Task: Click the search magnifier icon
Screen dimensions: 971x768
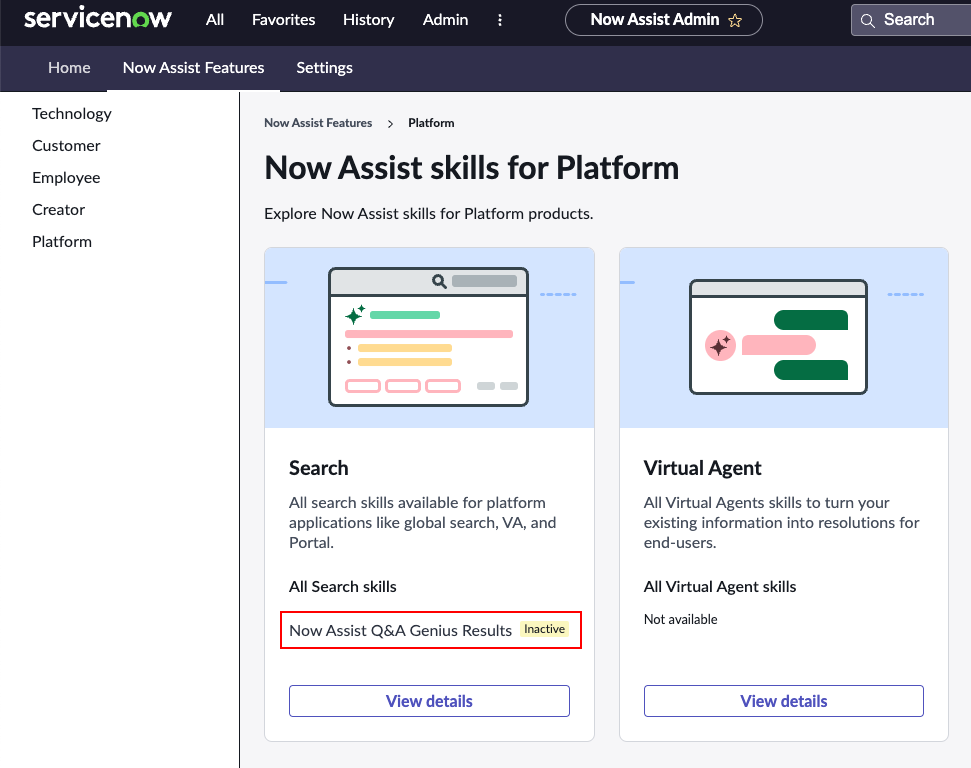Action: pyautogui.click(x=868, y=20)
